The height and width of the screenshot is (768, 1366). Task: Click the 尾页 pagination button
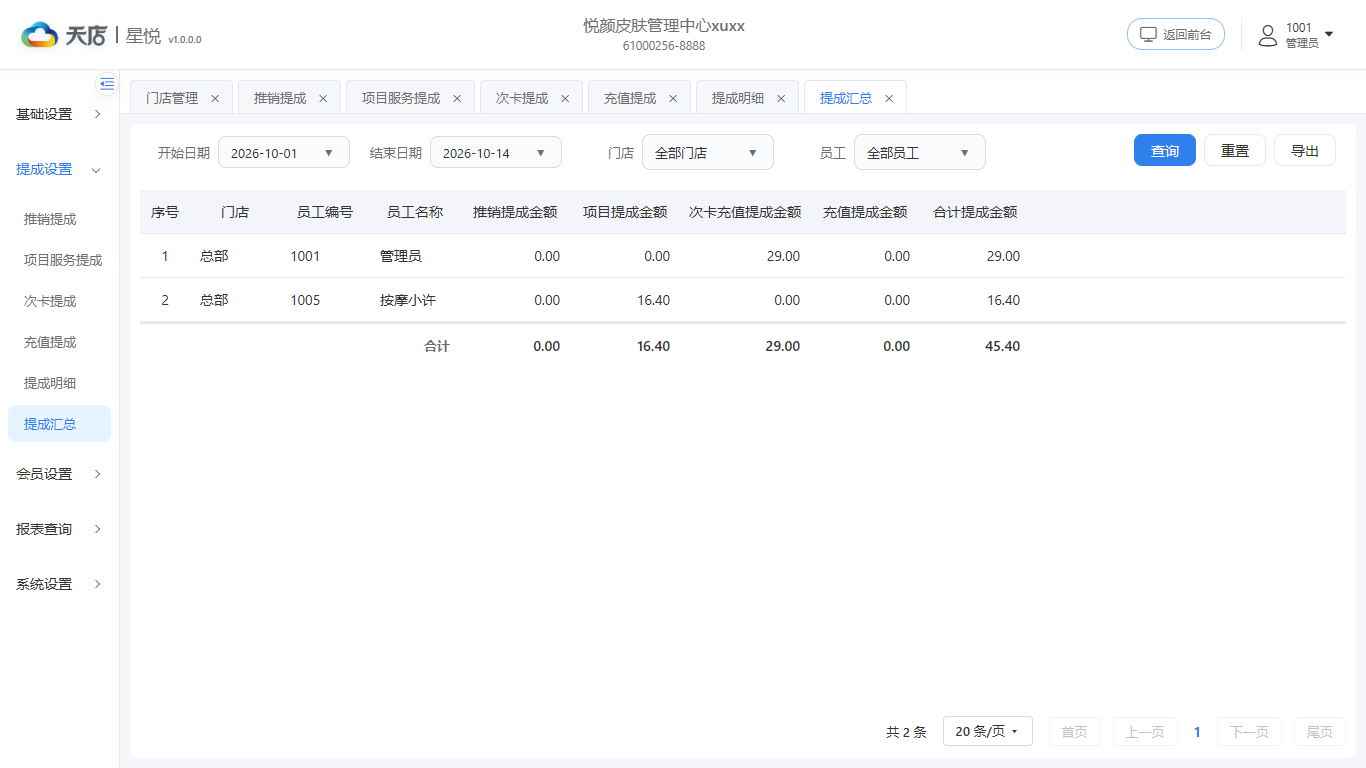coord(1320,731)
